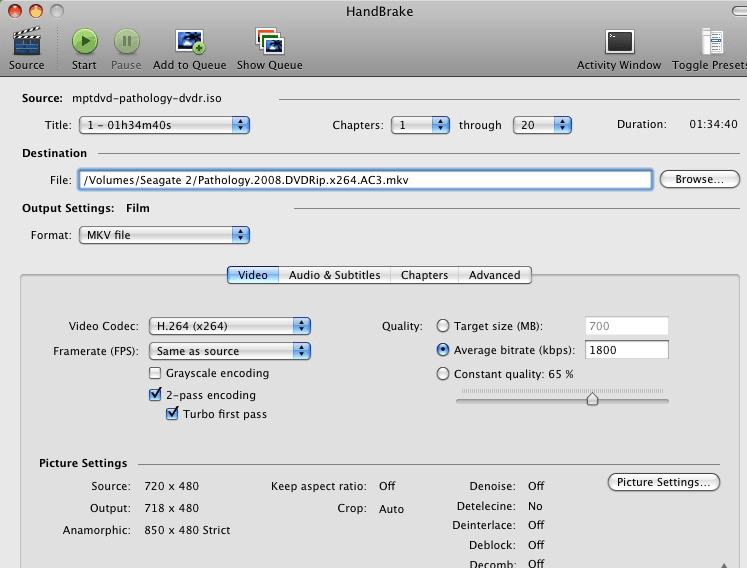Image resolution: width=747 pixels, height=568 pixels.
Task: Click the Toggle Presets drawer icon
Action: (713, 41)
